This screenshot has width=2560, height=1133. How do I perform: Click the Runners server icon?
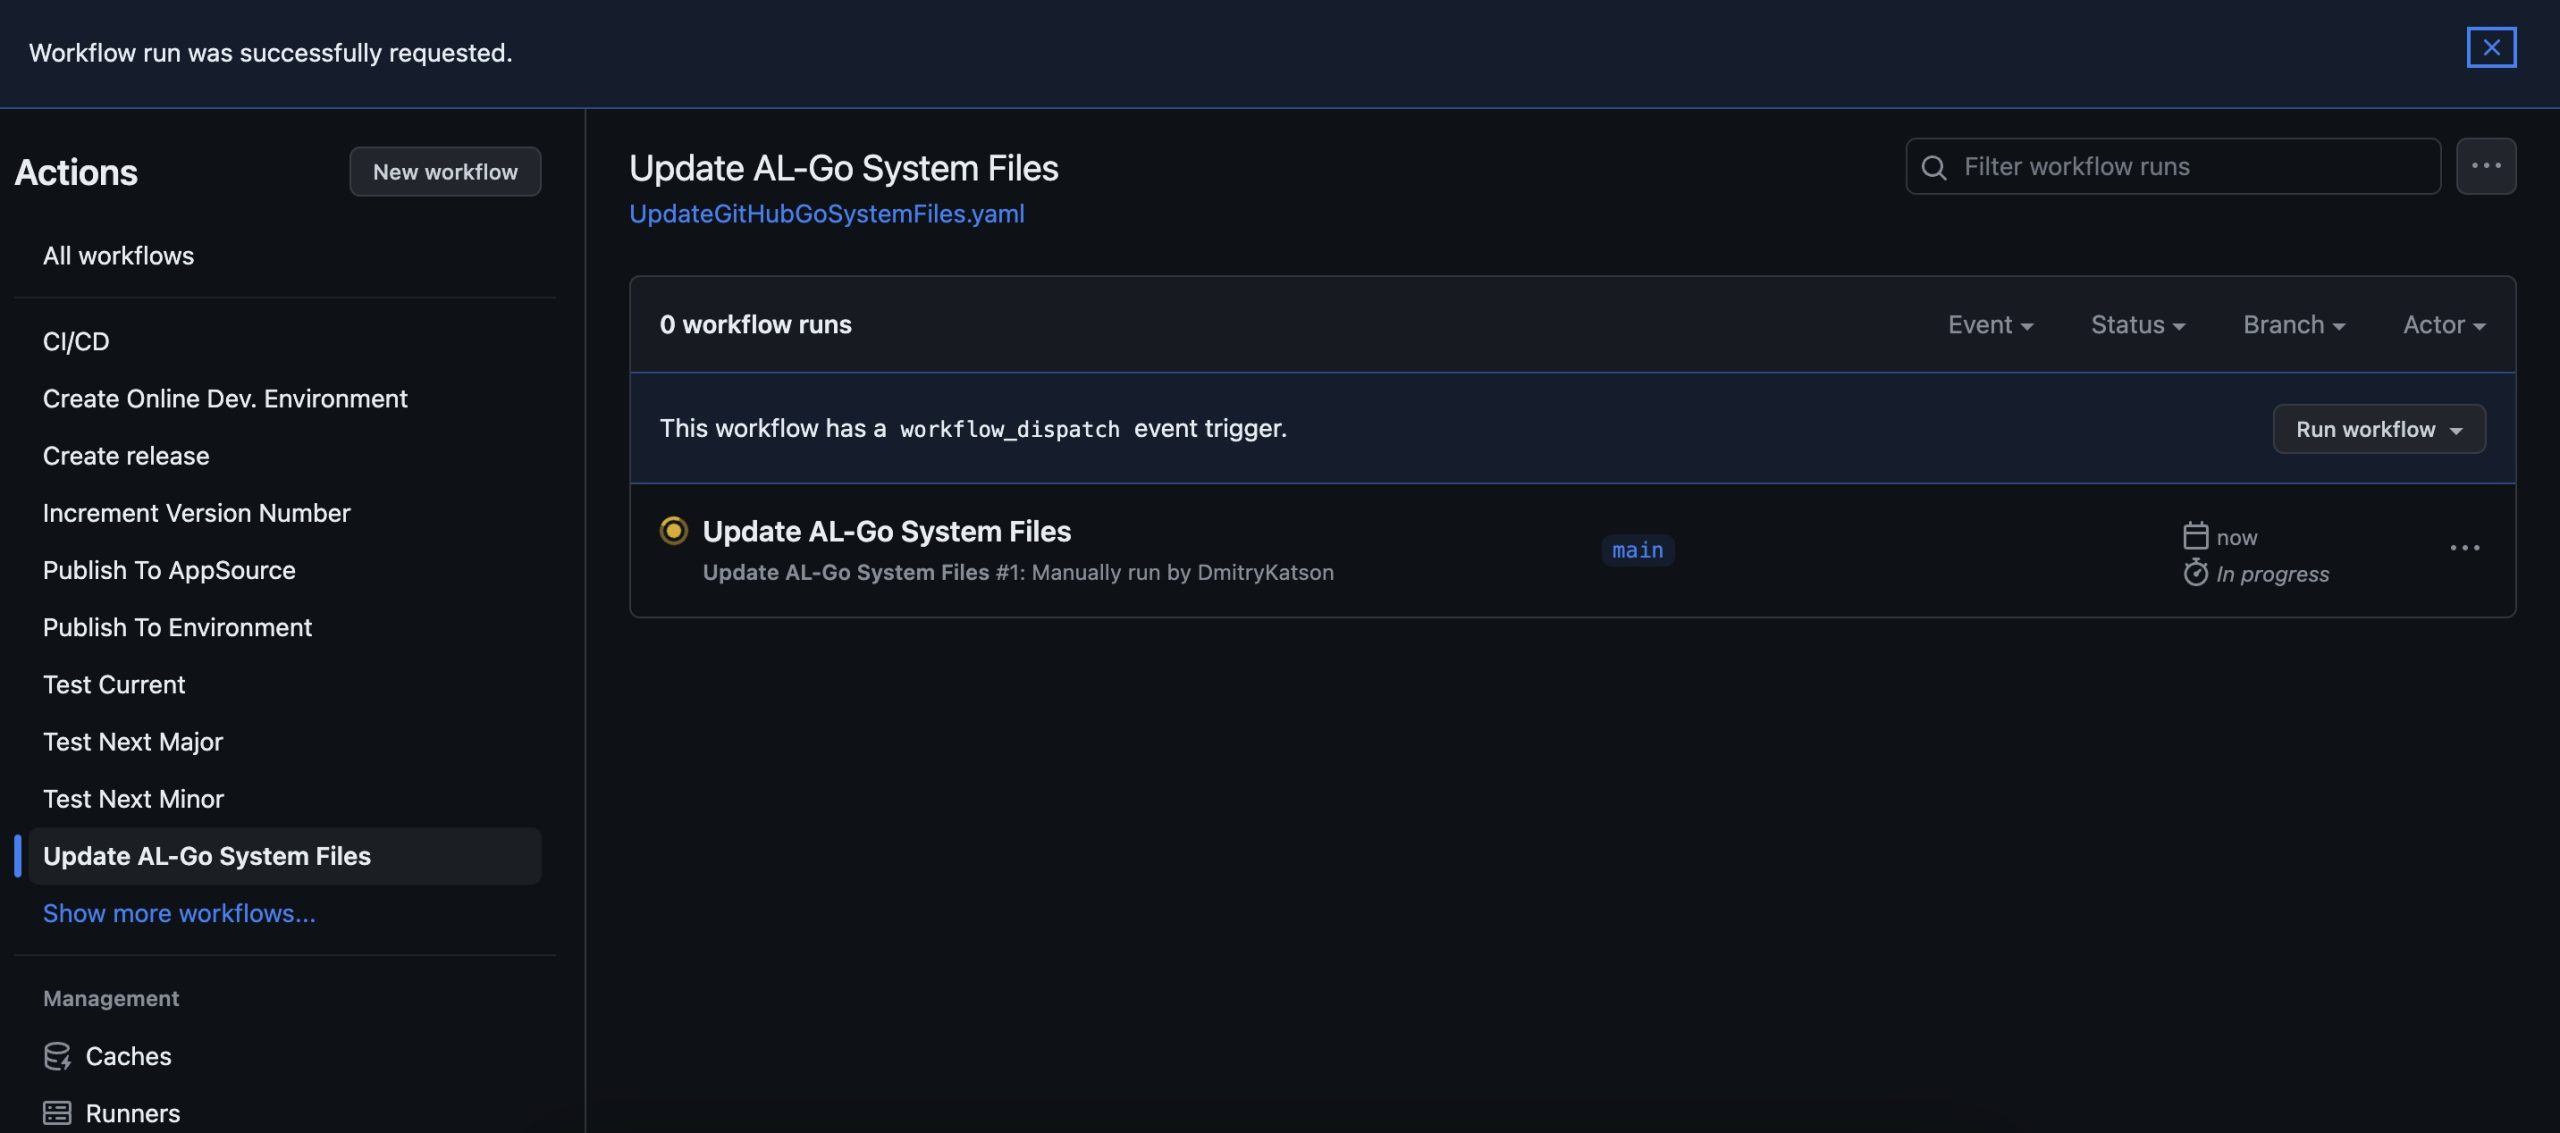click(x=57, y=1113)
